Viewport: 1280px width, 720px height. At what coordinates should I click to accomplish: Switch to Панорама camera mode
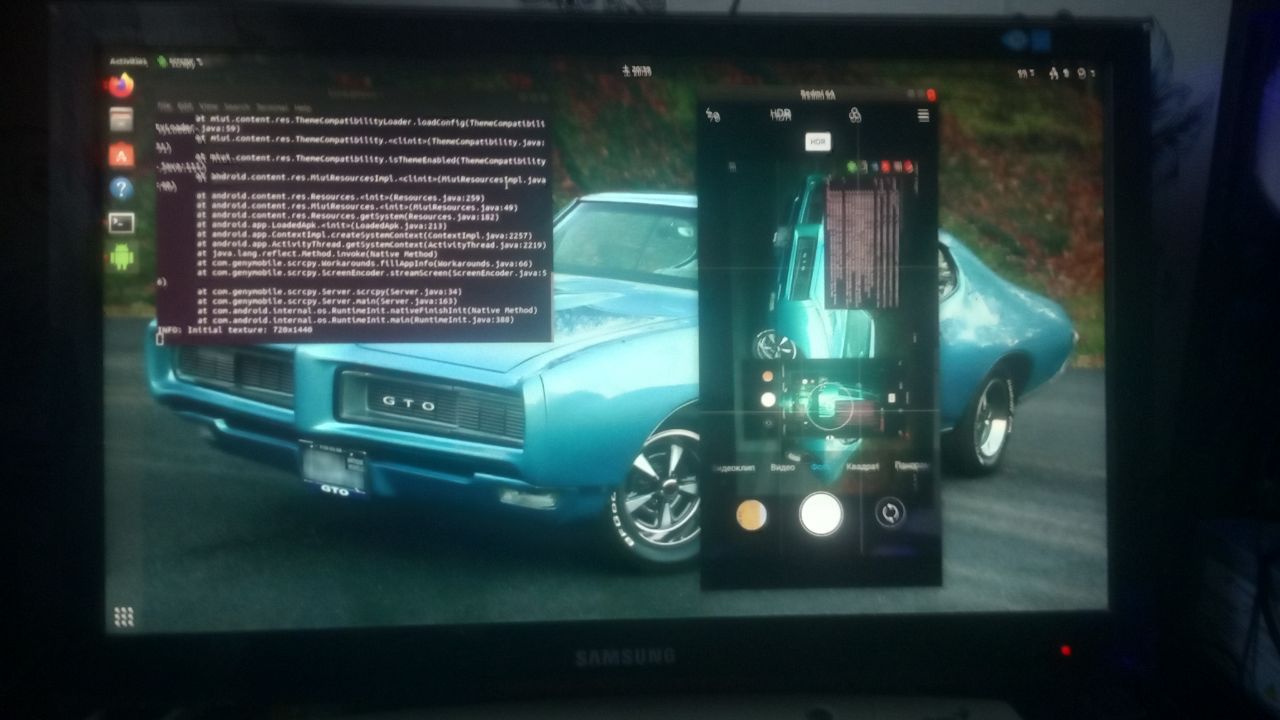point(912,467)
